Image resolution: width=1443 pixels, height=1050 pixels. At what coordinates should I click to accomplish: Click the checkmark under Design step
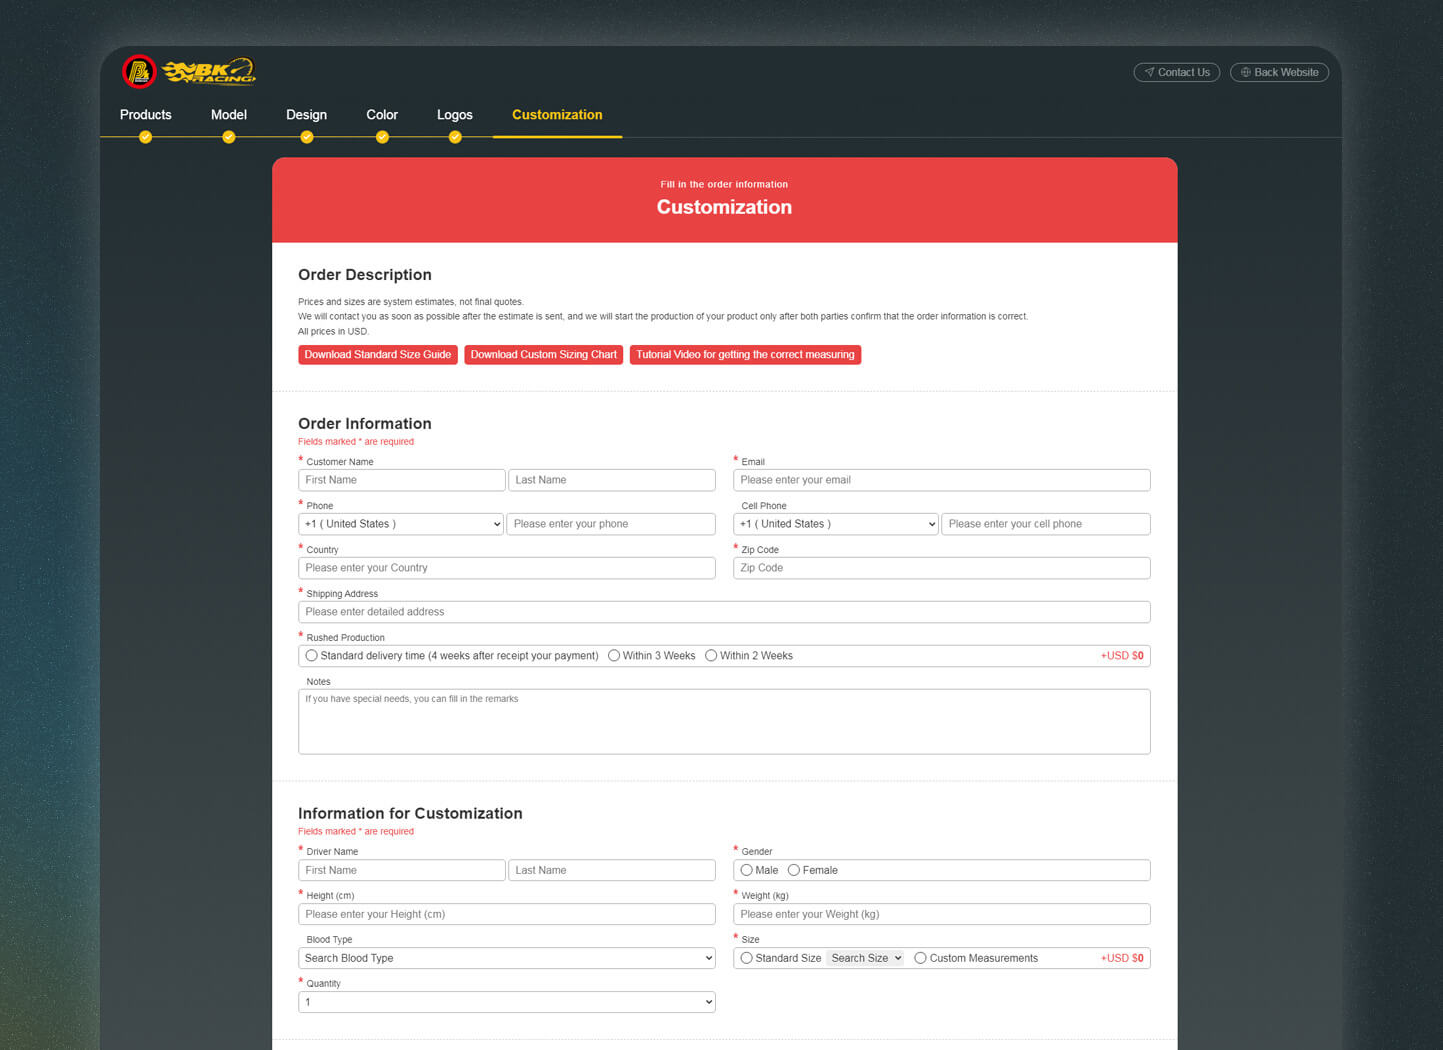pyautogui.click(x=307, y=137)
